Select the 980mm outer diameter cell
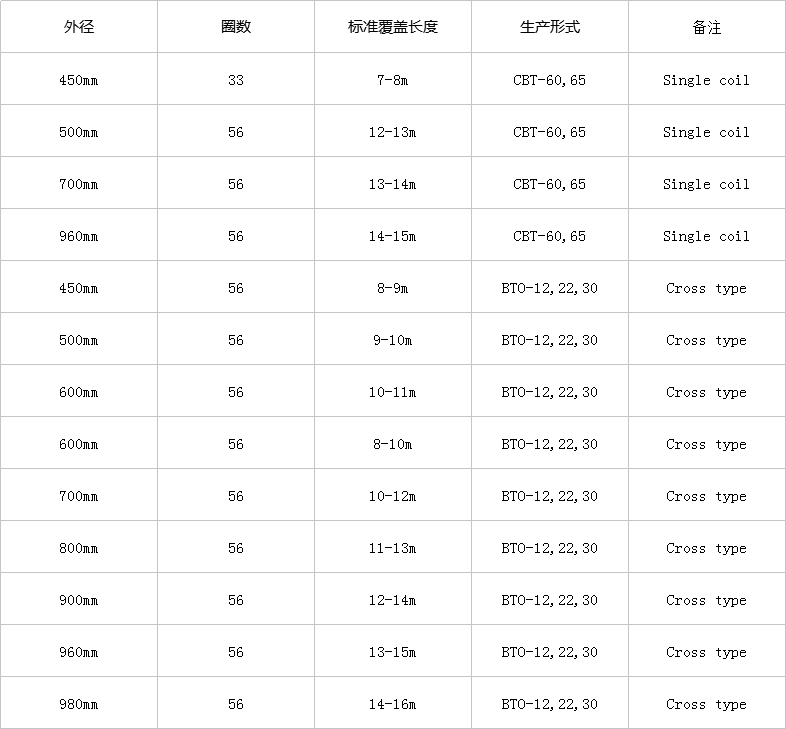The width and height of the screenshot is (786, 729). (78, 704)
